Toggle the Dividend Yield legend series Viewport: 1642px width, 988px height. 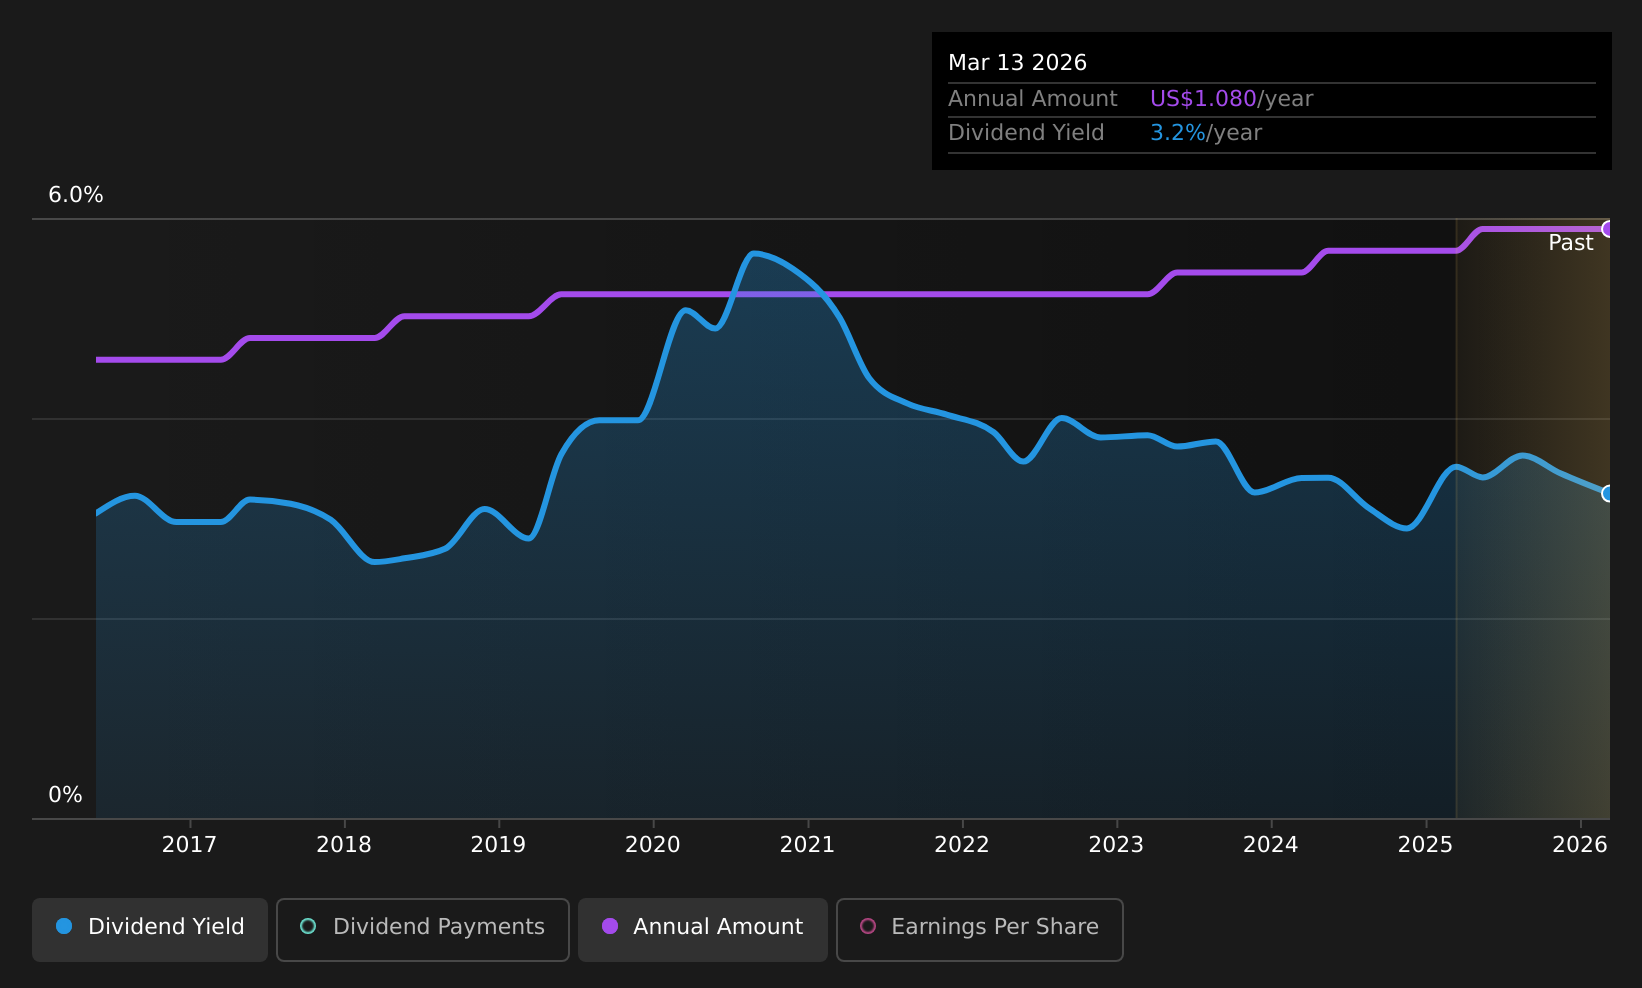pyautogui.click(x=150, y=929)
